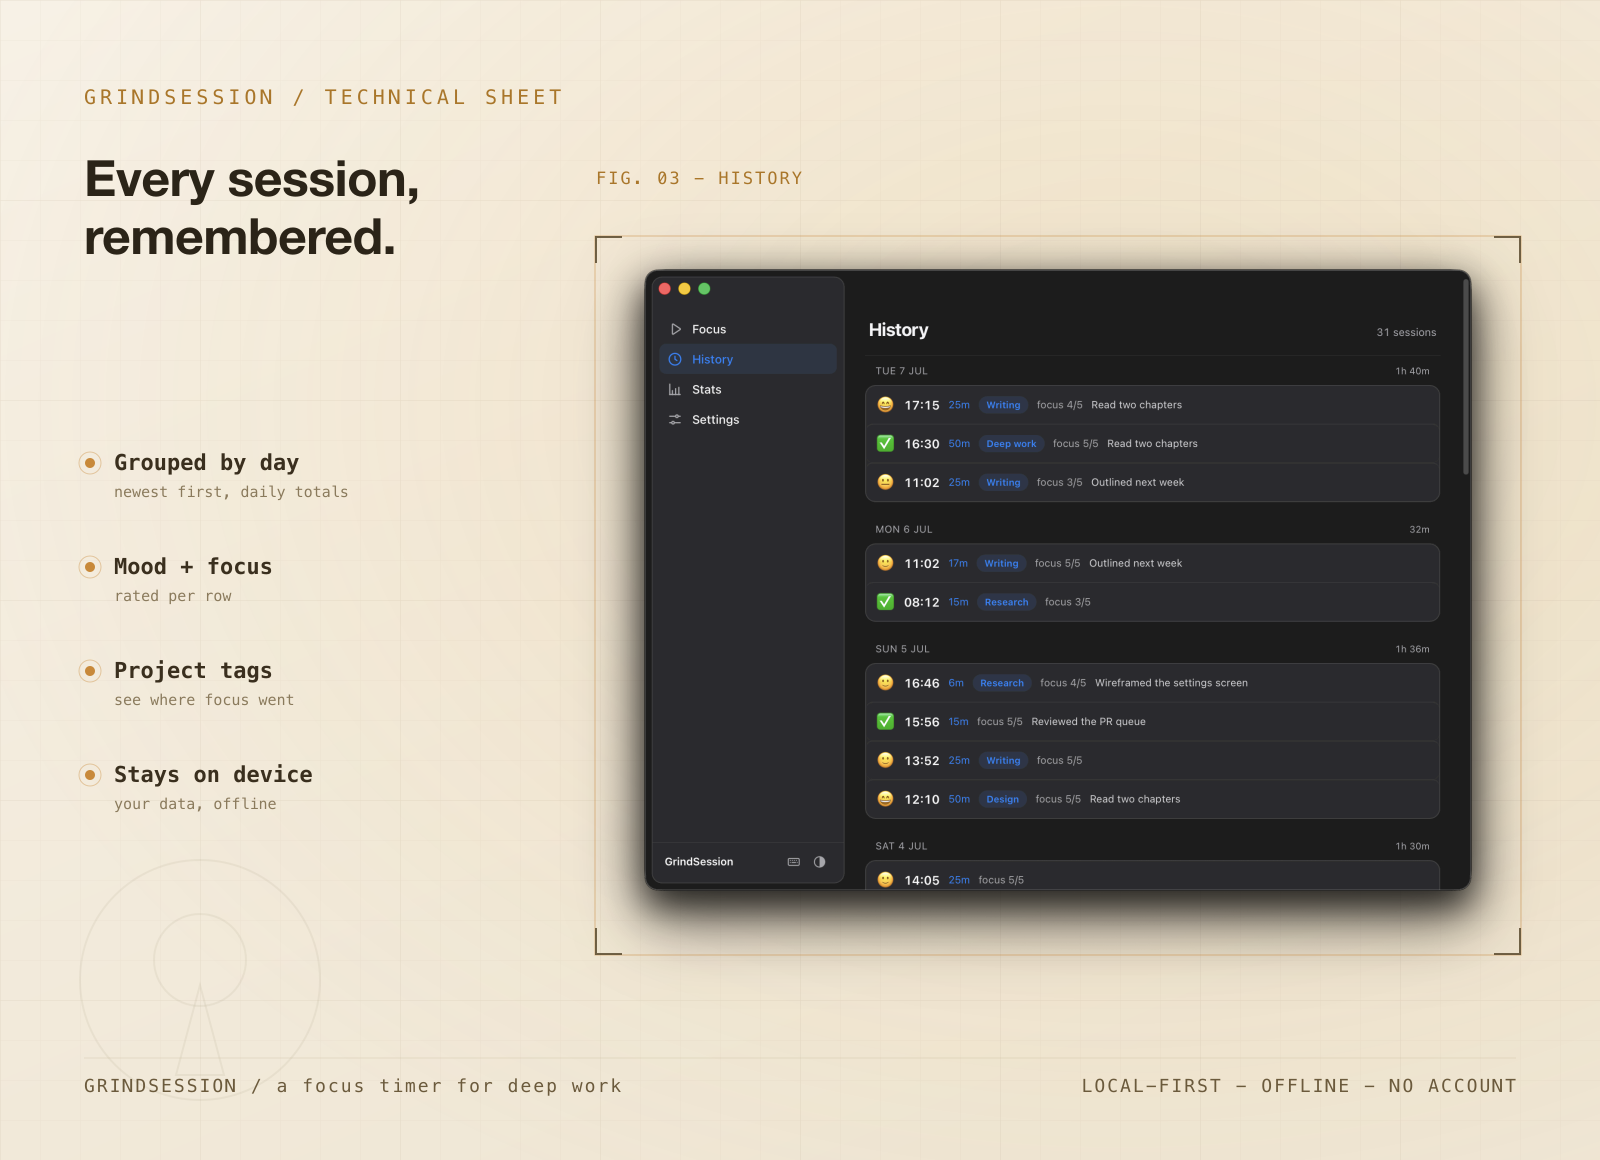1600x1160 pixels.
Task: Click mood emoji of the 13:52 session
Action: [885, 760]
